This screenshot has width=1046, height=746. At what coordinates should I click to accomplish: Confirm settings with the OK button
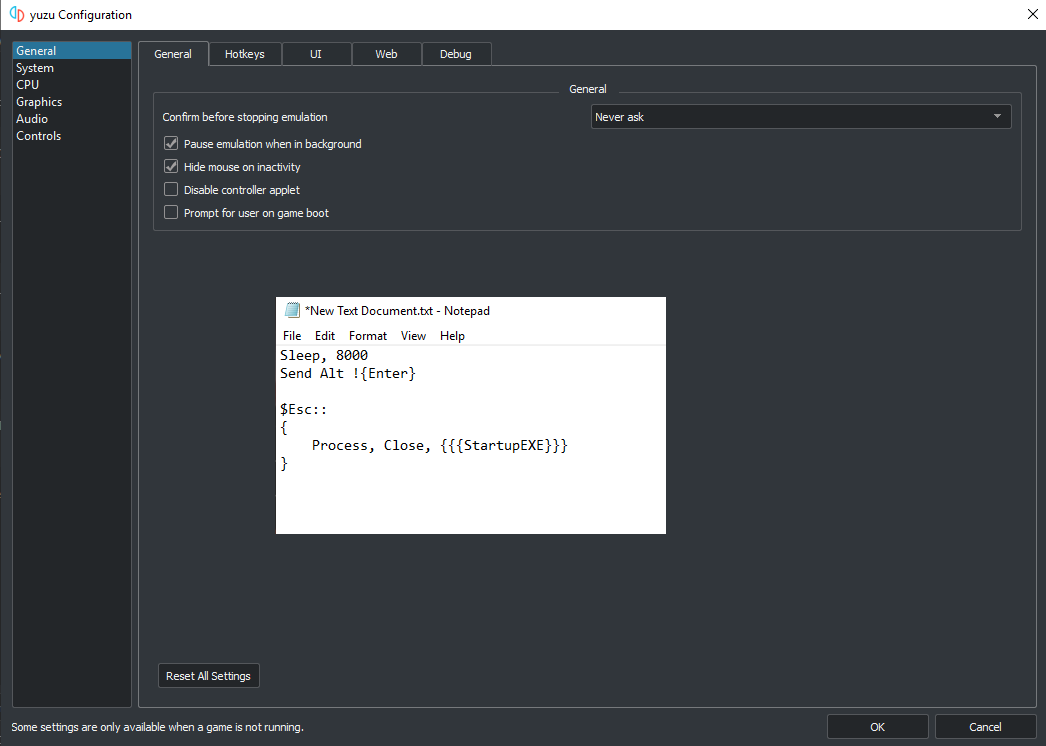877,727
